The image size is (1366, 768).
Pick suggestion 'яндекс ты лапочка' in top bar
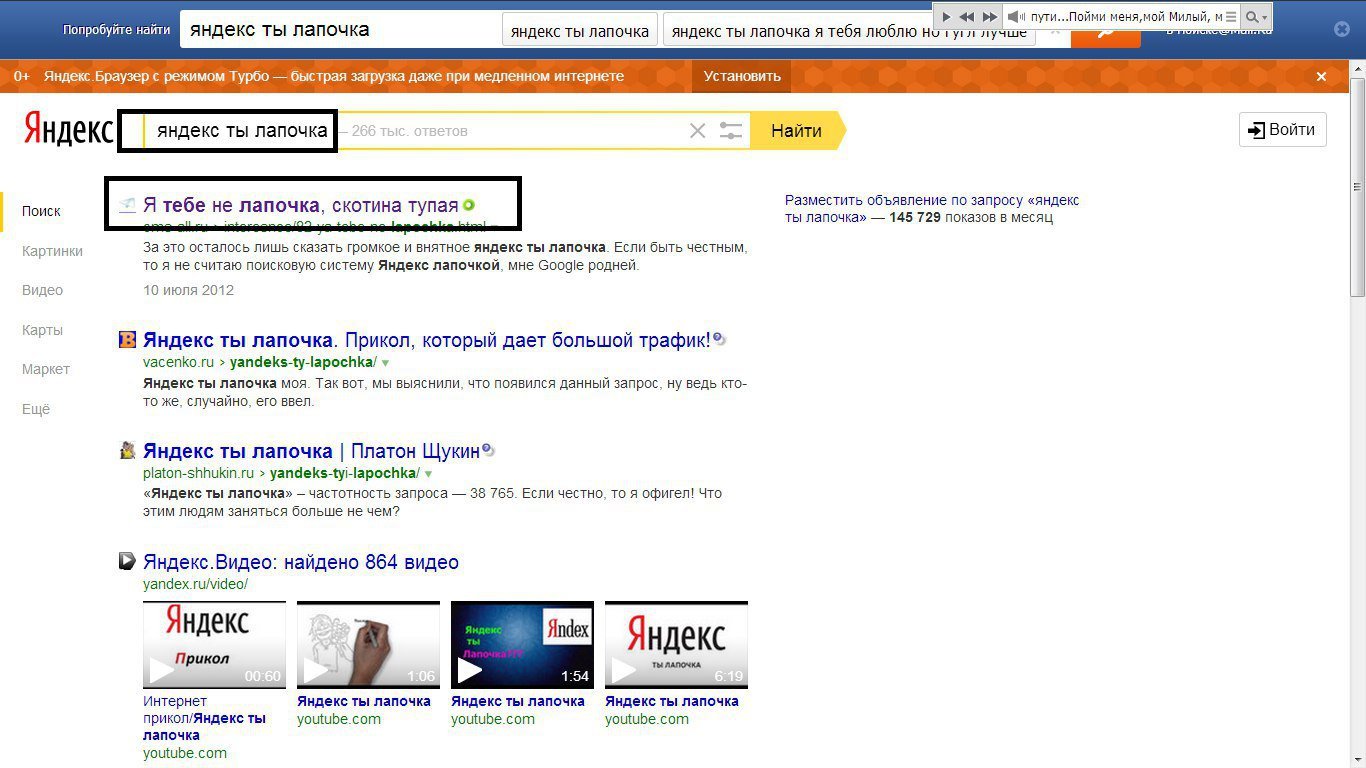(580, 31)
